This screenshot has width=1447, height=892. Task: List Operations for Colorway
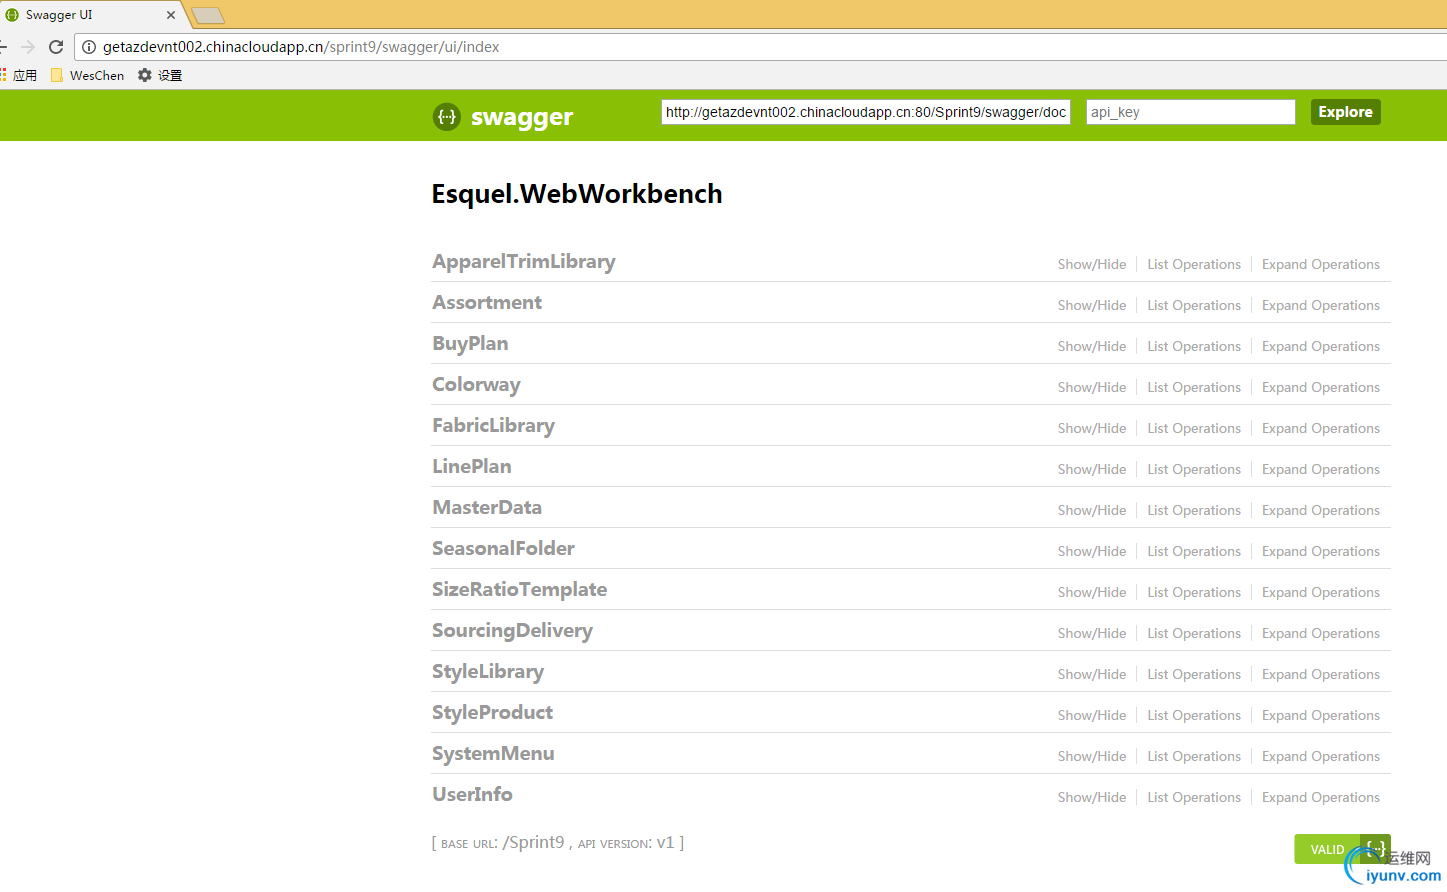[1194, 387]
